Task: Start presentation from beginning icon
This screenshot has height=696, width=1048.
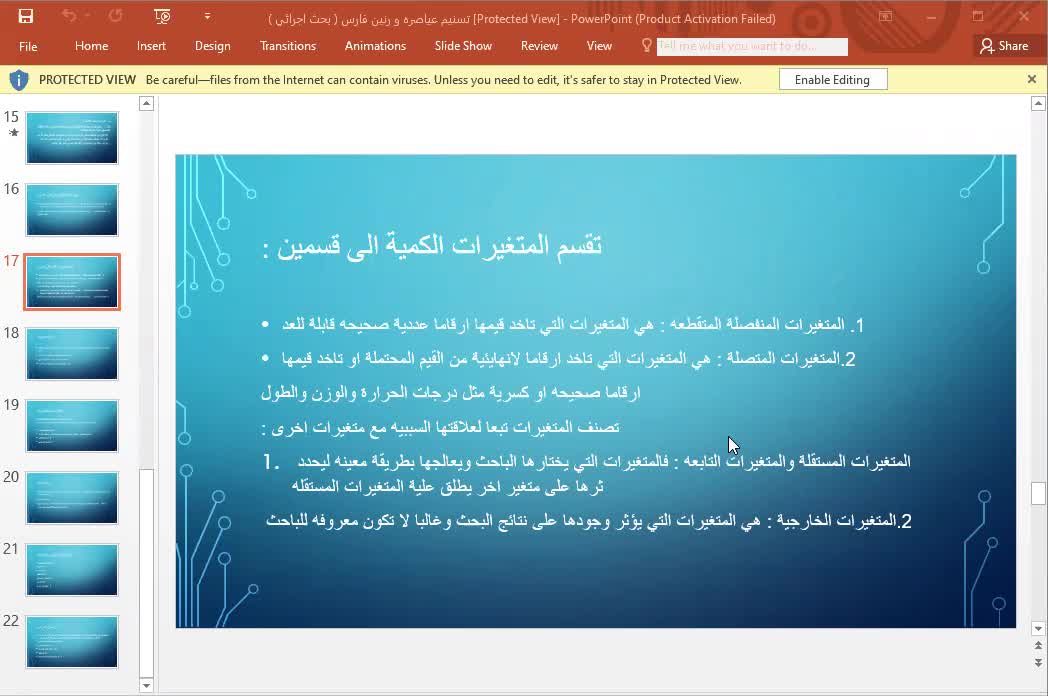Action: [x=162, y=16]
